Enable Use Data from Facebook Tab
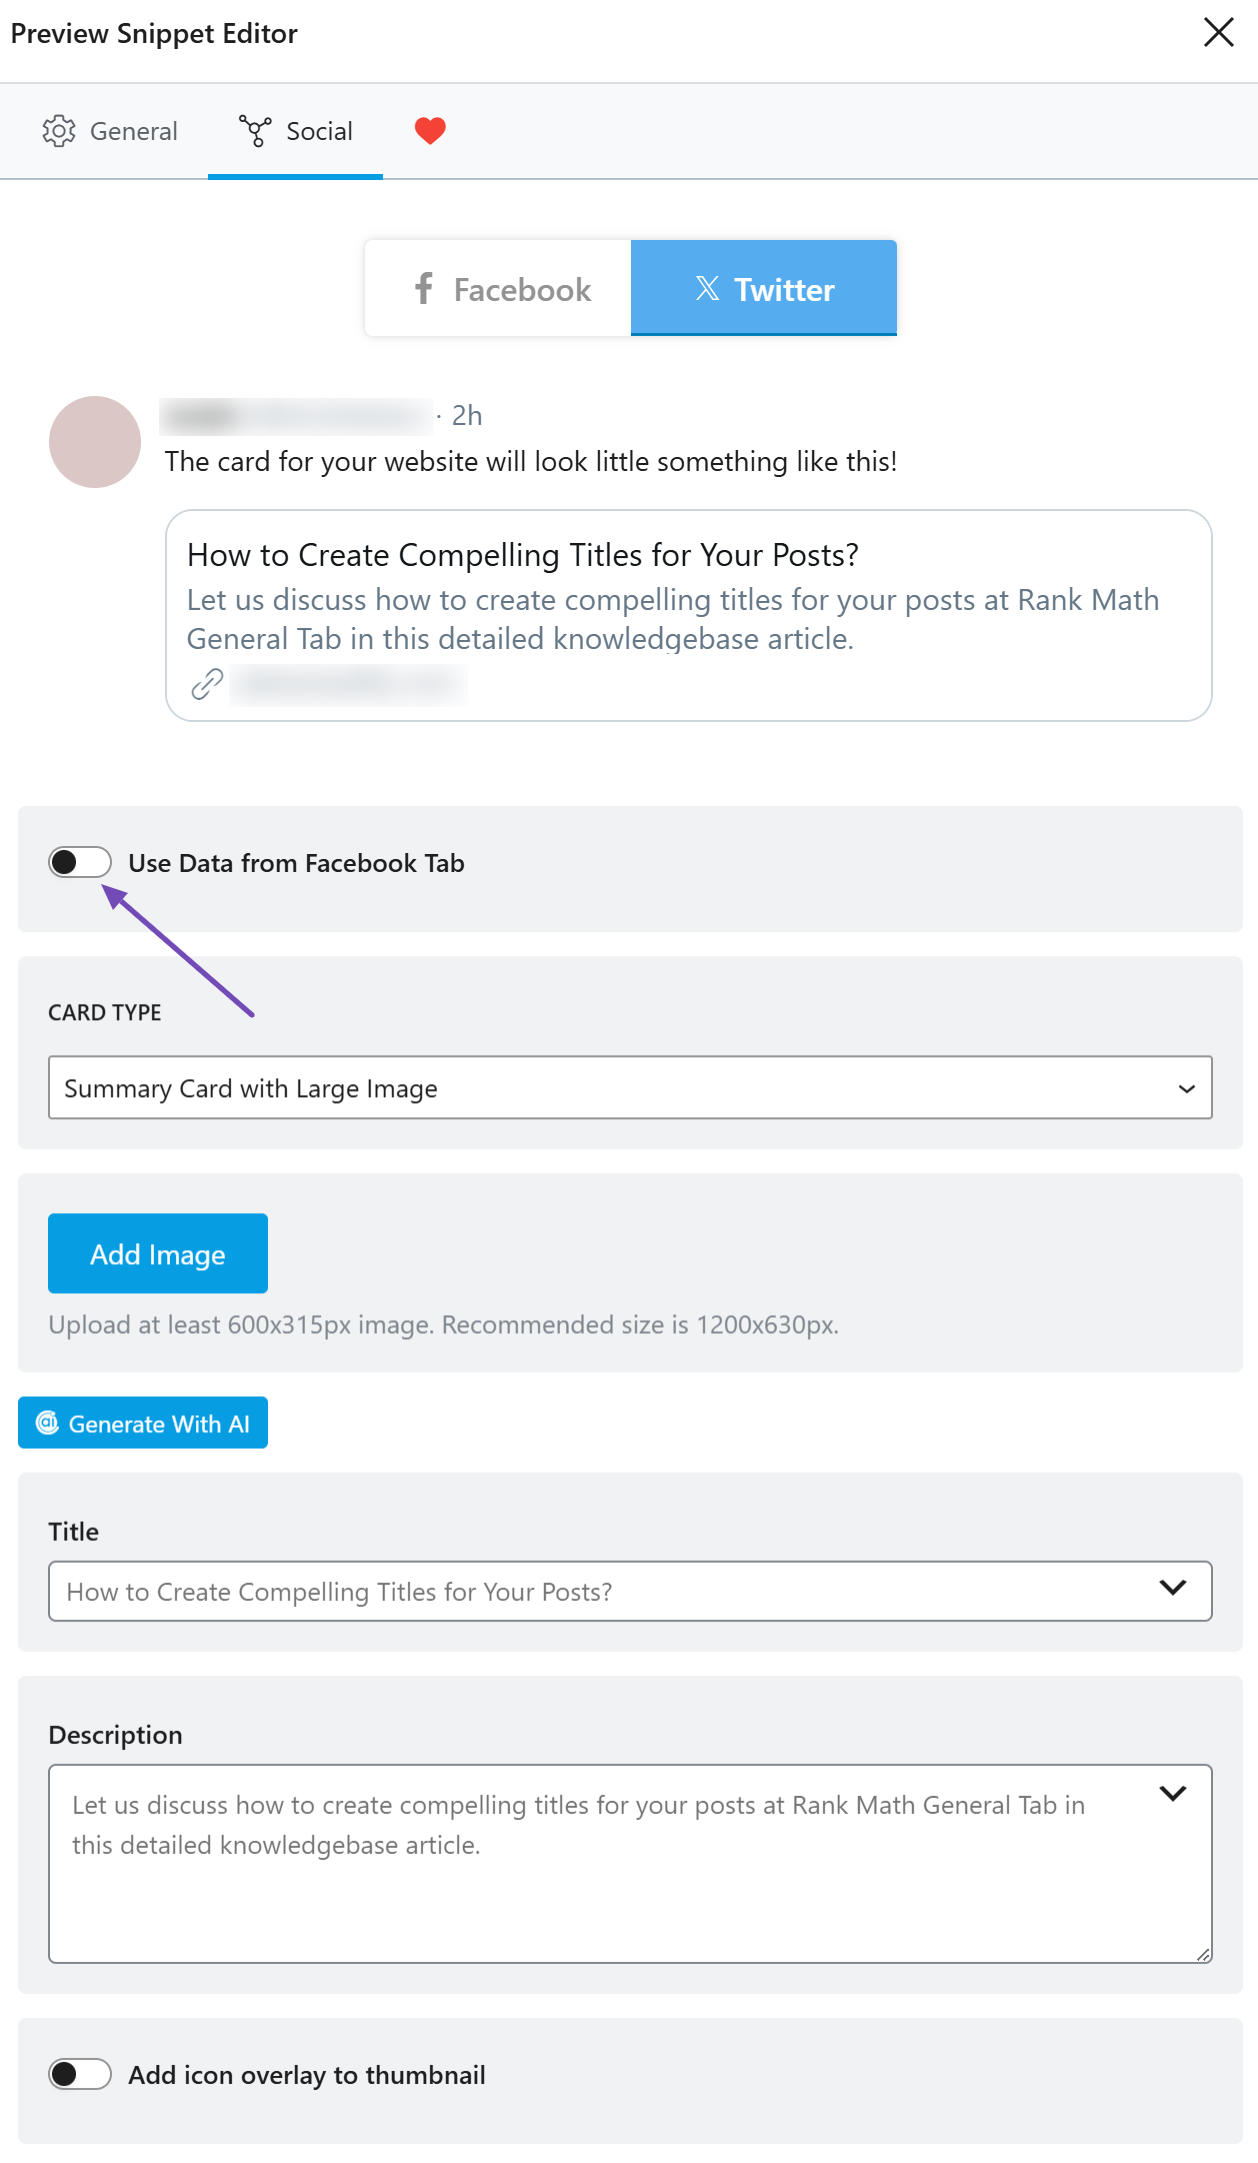Screen dimensions: 1258x2163 (80, 862)
